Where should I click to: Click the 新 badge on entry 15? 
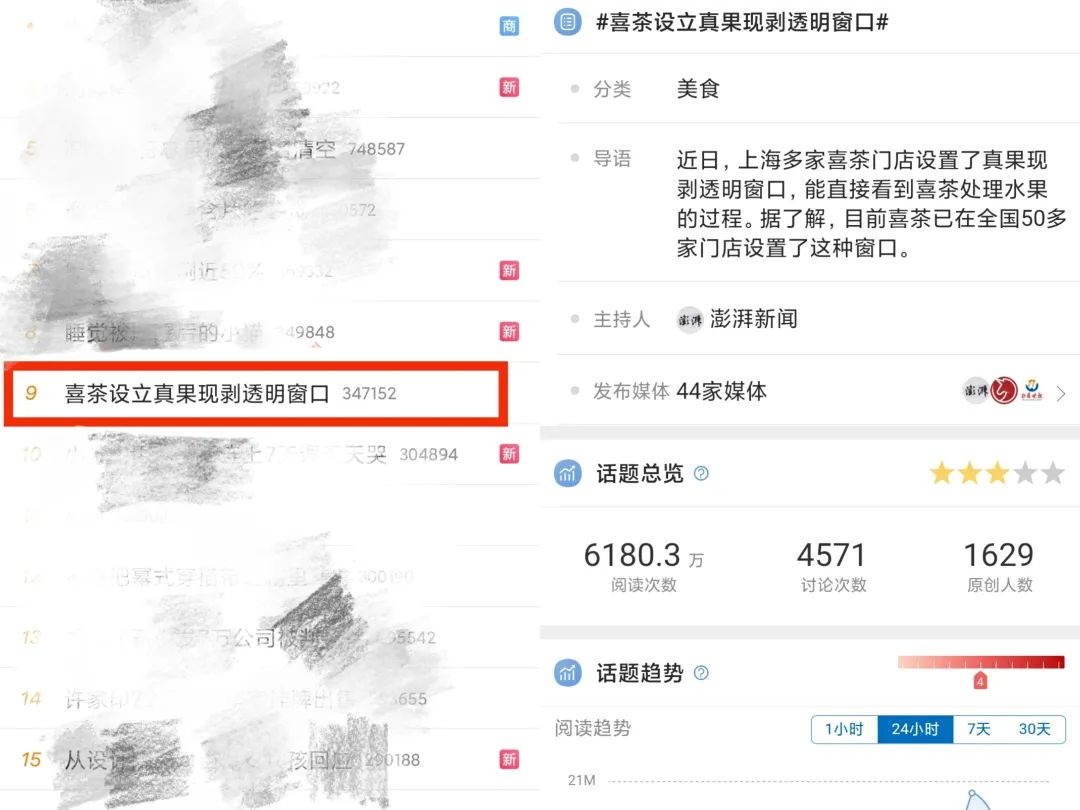(x=509, y=760)
